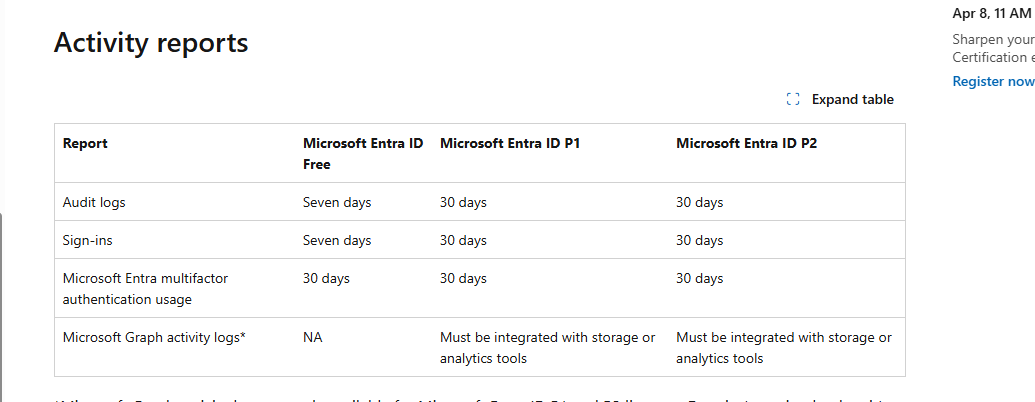Click the Activity reports heading
1035x402 pixels.
[x=151, y=42]
